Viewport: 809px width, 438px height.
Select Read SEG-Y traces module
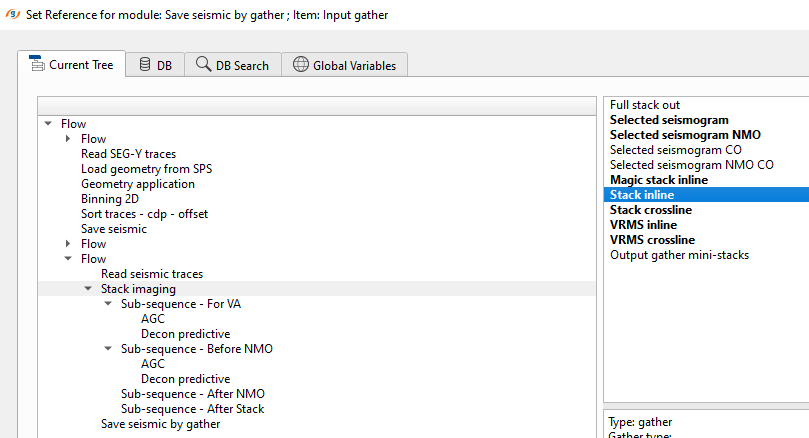(128, 154)
